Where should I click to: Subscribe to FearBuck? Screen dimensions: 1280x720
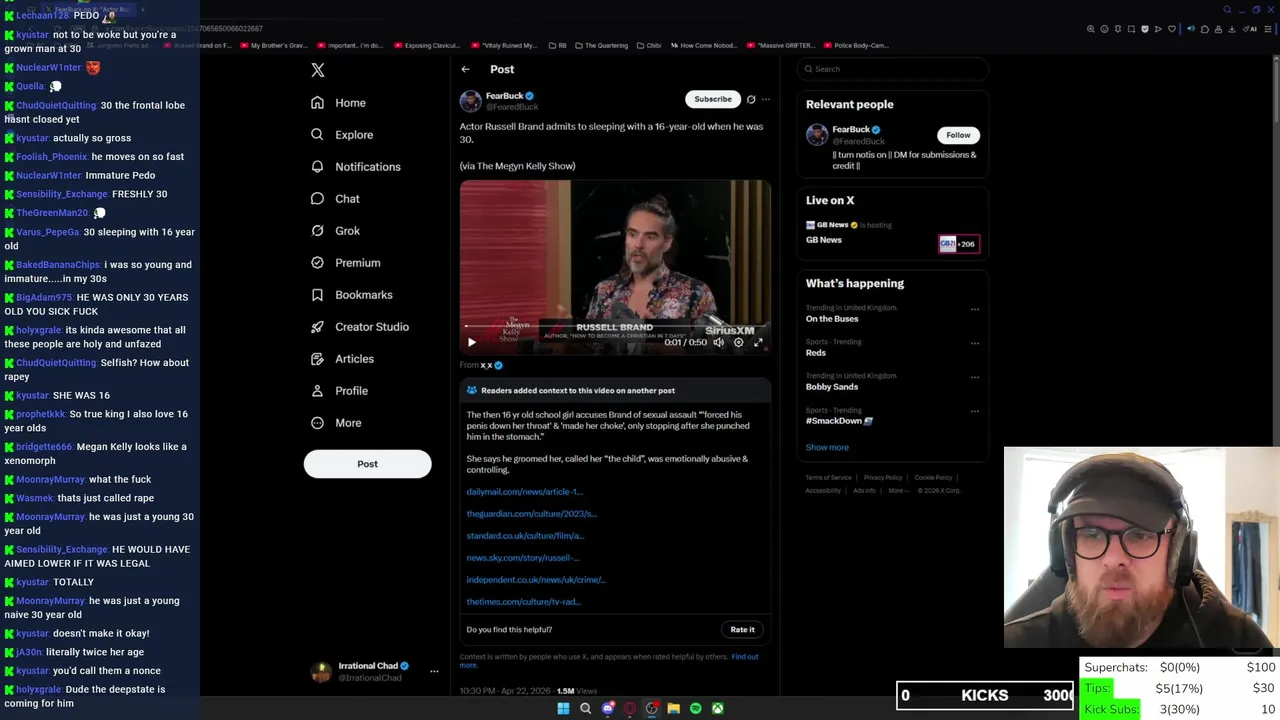point(713,99)
